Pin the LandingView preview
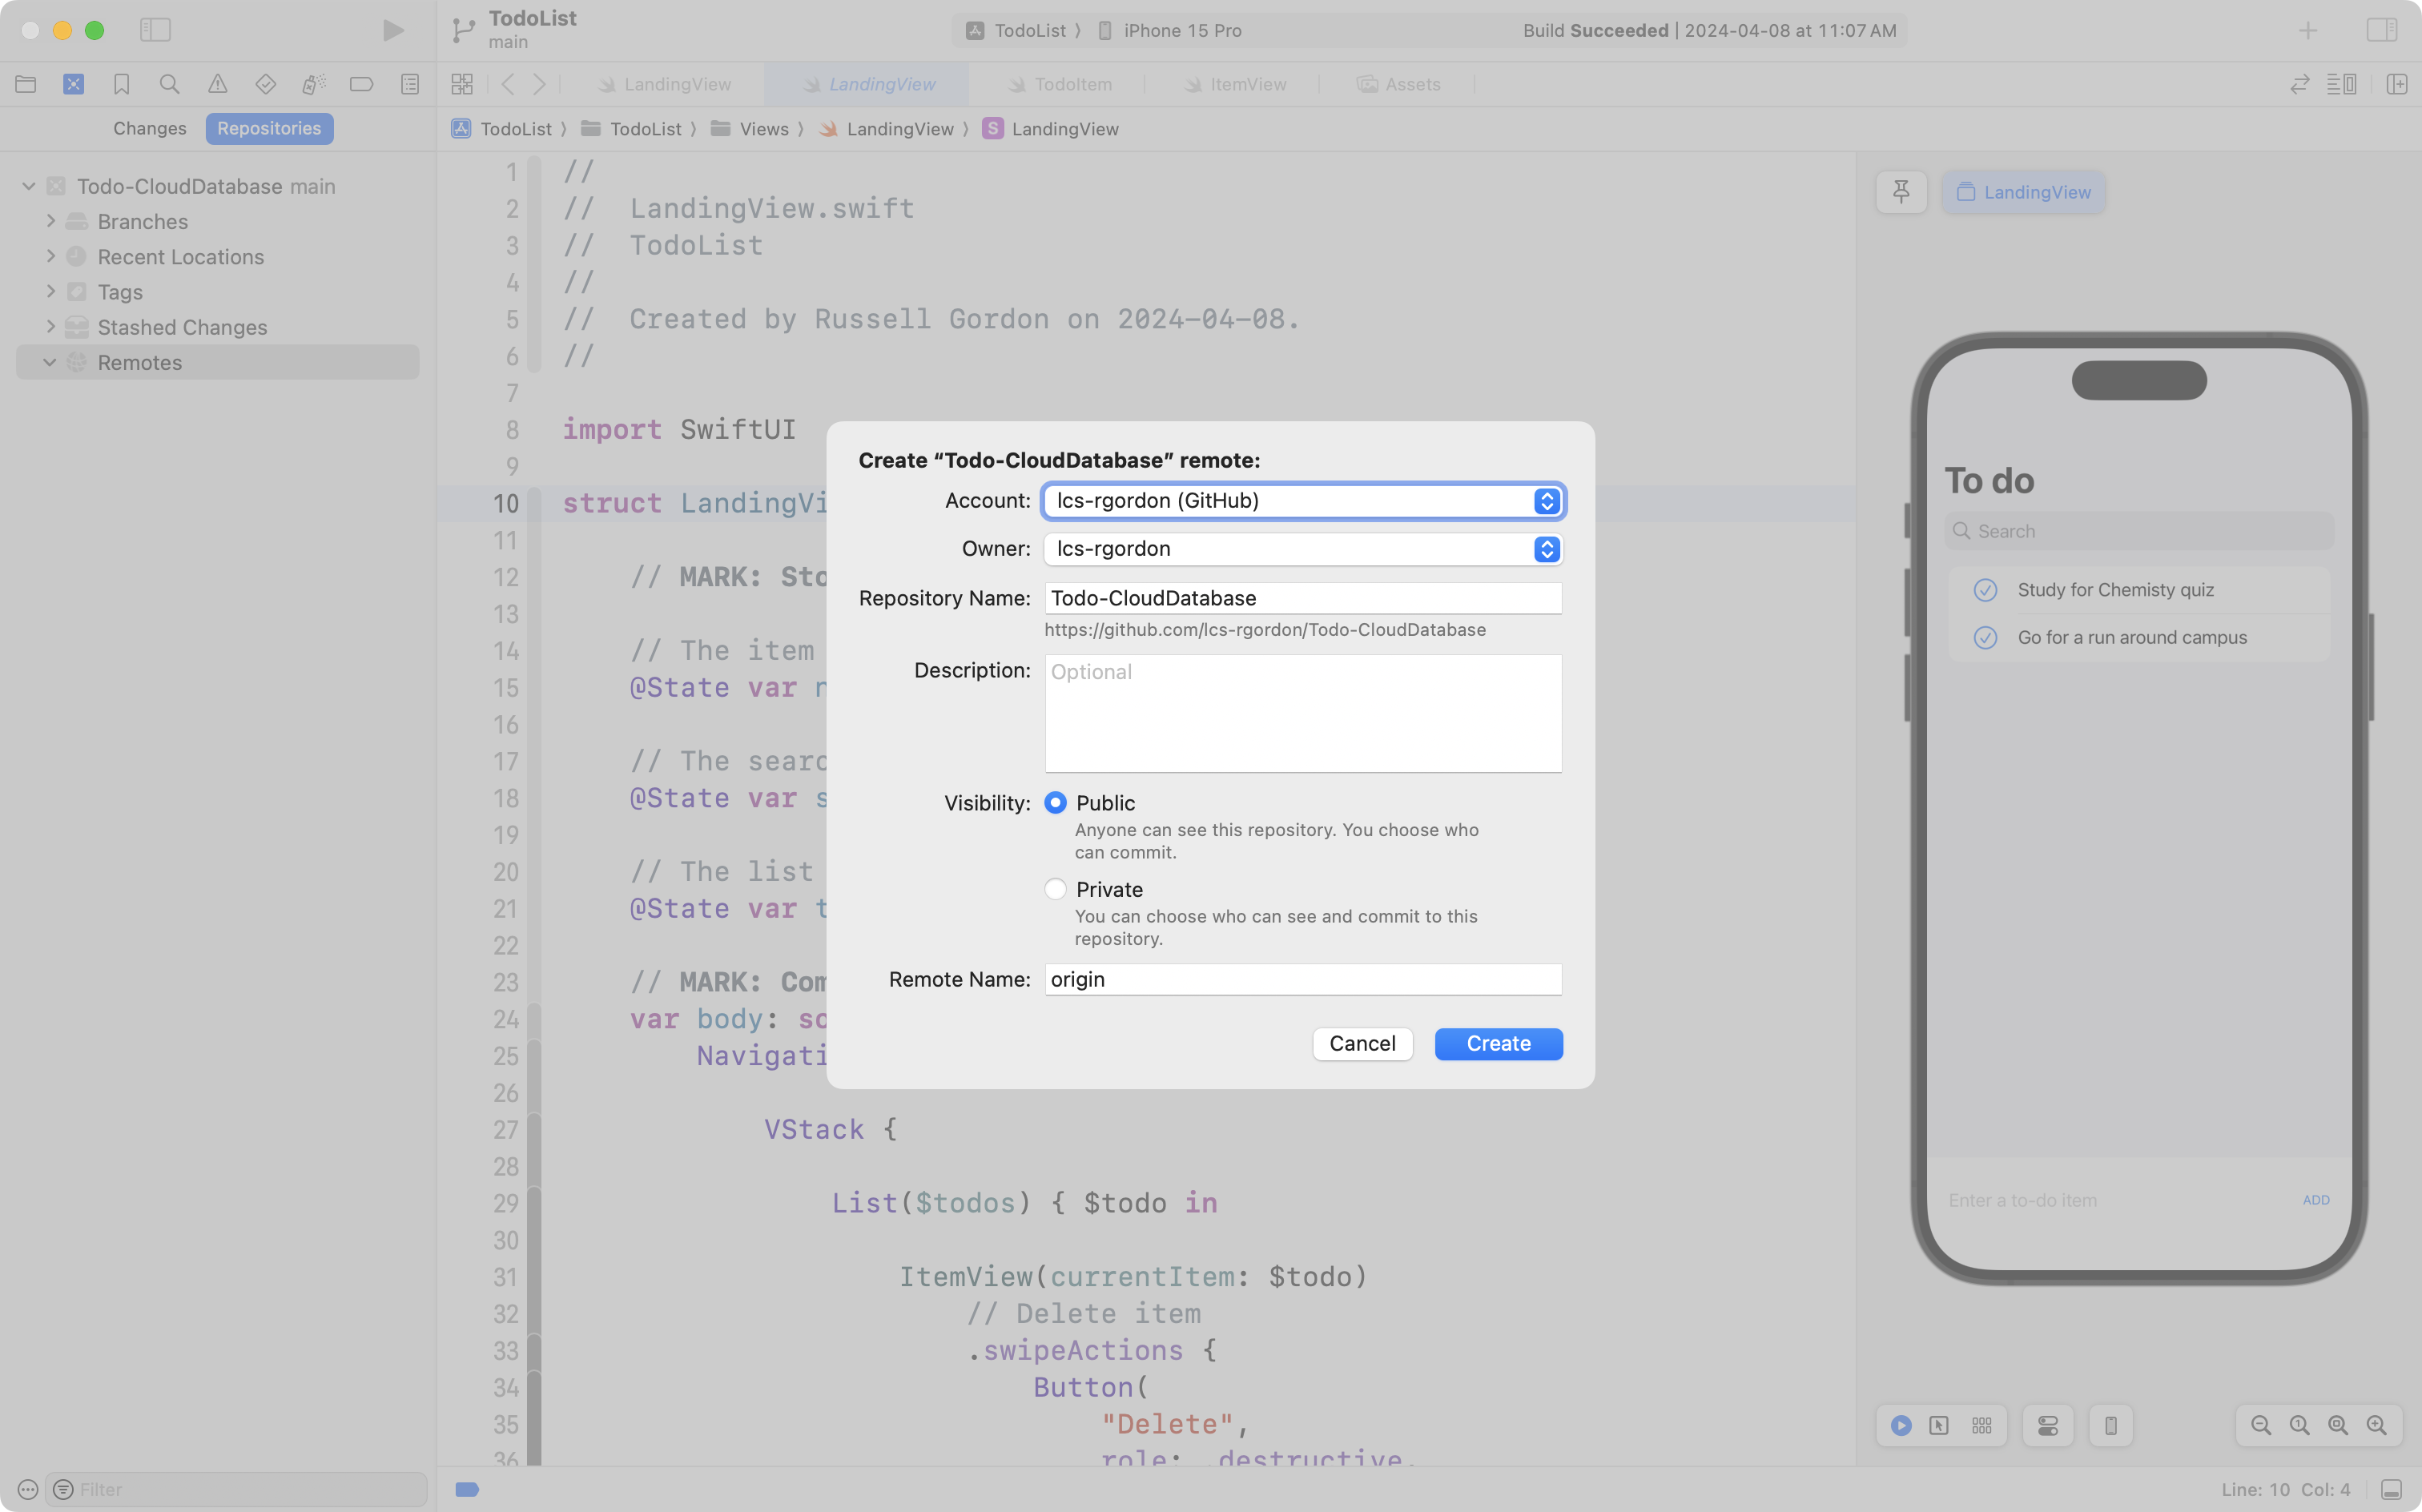Screen dimensions: 2422x1512 1900,191
